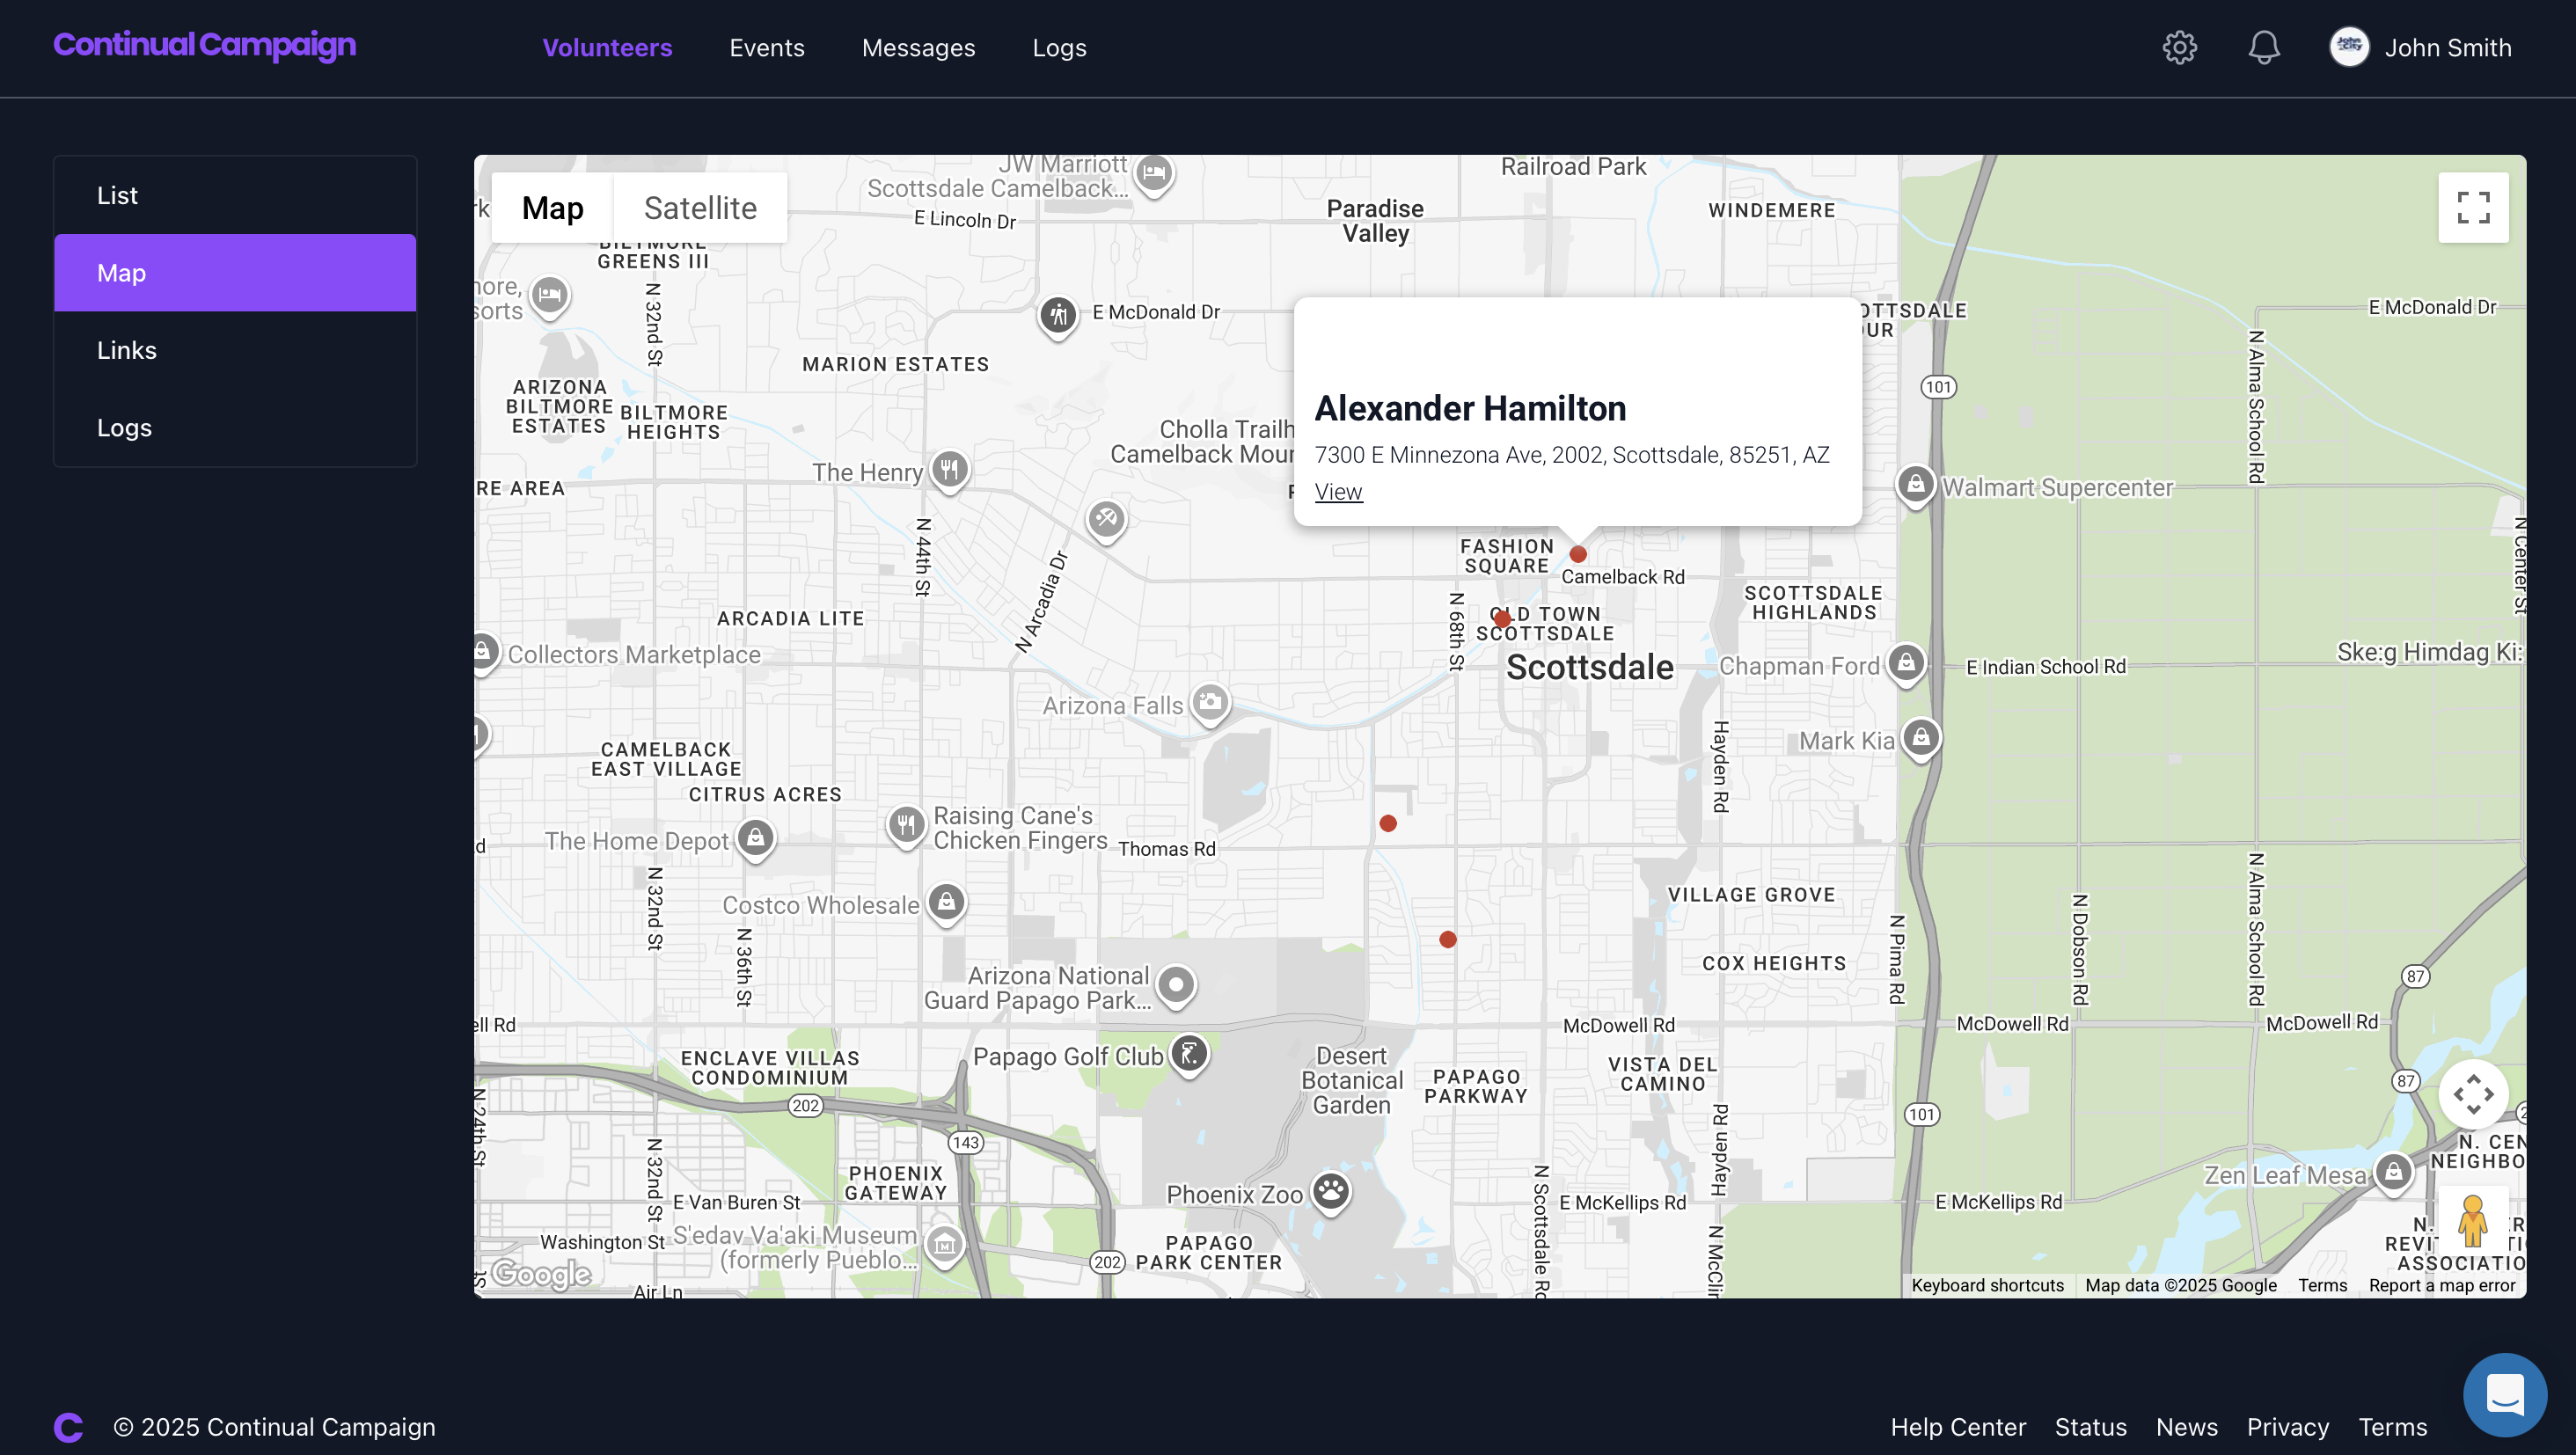Click the Continual Campaign logo
The width and height of the screenshot is (2576, 1455).
204,45
